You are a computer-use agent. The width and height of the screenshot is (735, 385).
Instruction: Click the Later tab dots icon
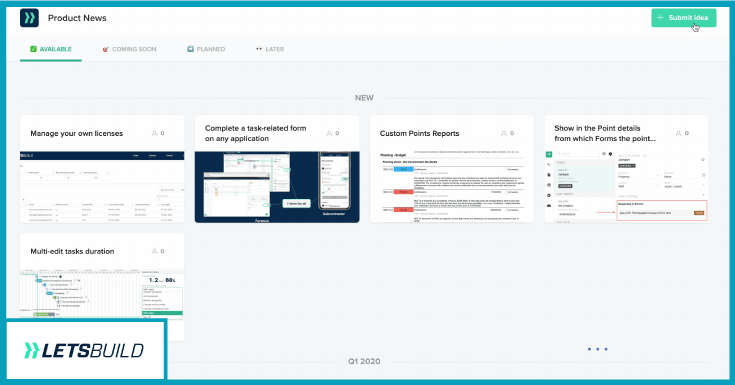pos(259,49)
